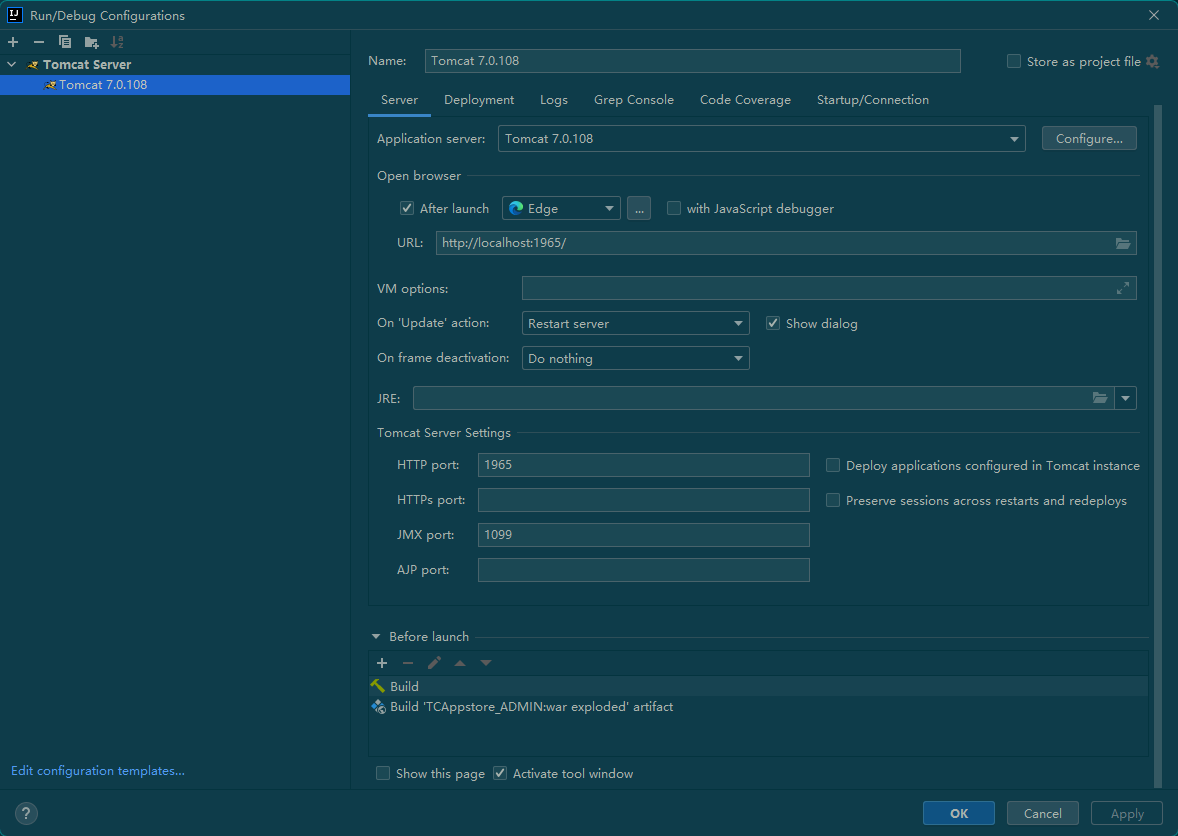Collapse the Tomcat Server tree node
The height and width of the screenshot is (836, 1178).
pyautogui.click(x=12, y=65)
